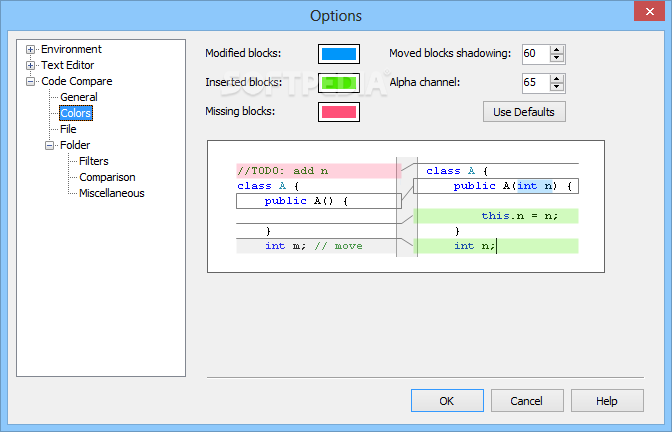Confirm with the OK button
The width and height of the screenshot is (672, 432).
click(x=447, y=401)
